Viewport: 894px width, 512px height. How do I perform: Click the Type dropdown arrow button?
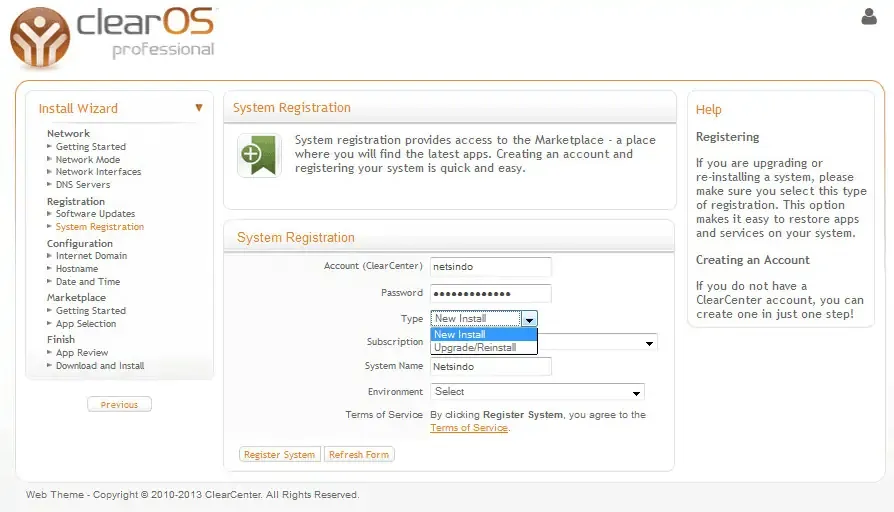click(529, 319)
